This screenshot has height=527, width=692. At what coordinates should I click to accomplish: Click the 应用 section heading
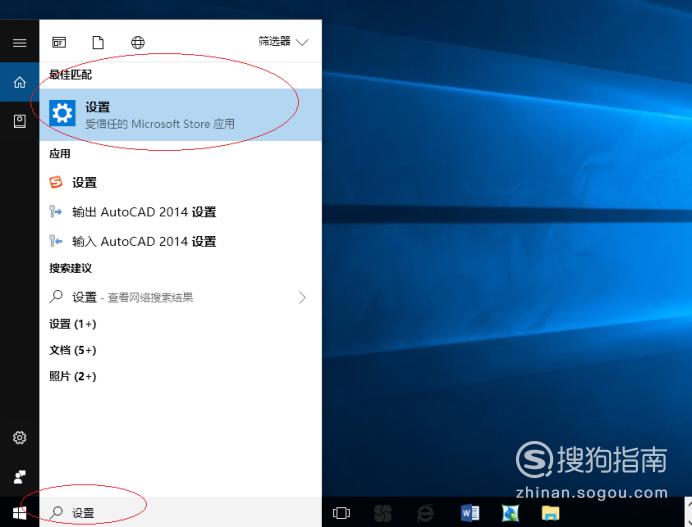pyautogui.click(x=60, y=154)
